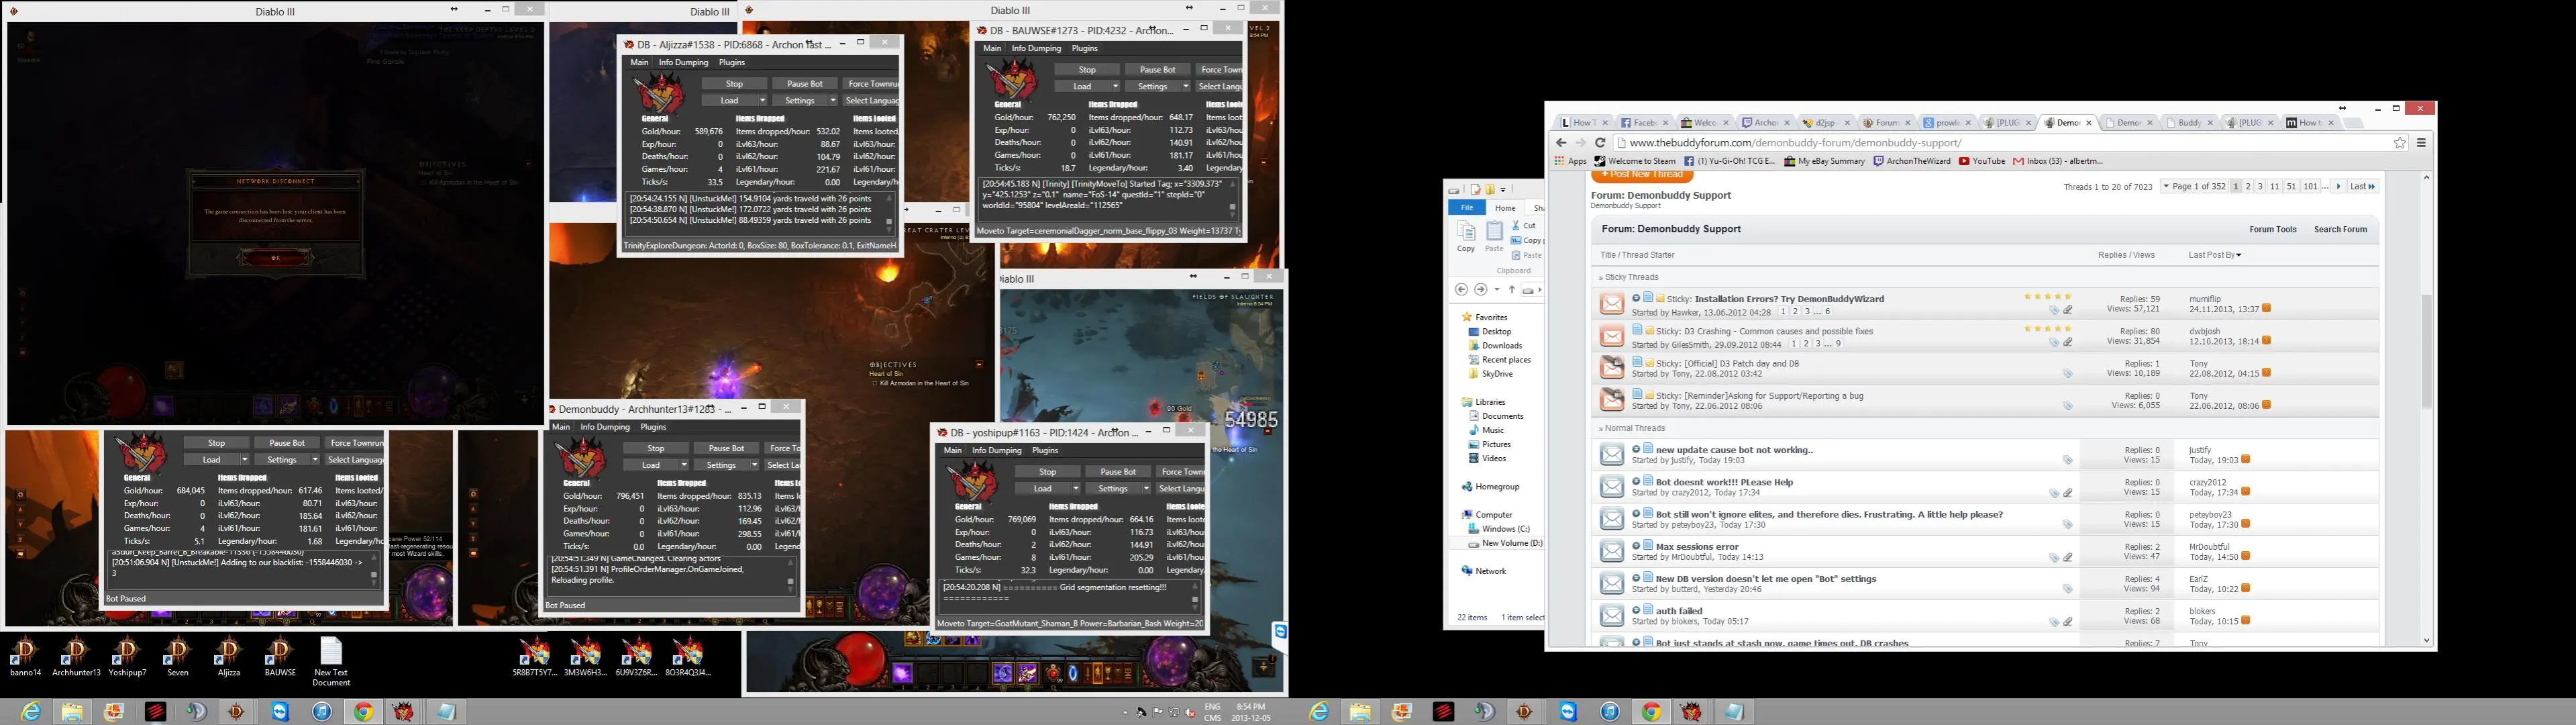Click the Cut icon in File Explorer ribbon
Viewport: 2576px width, 725px height.
[x=1524, y=226]
